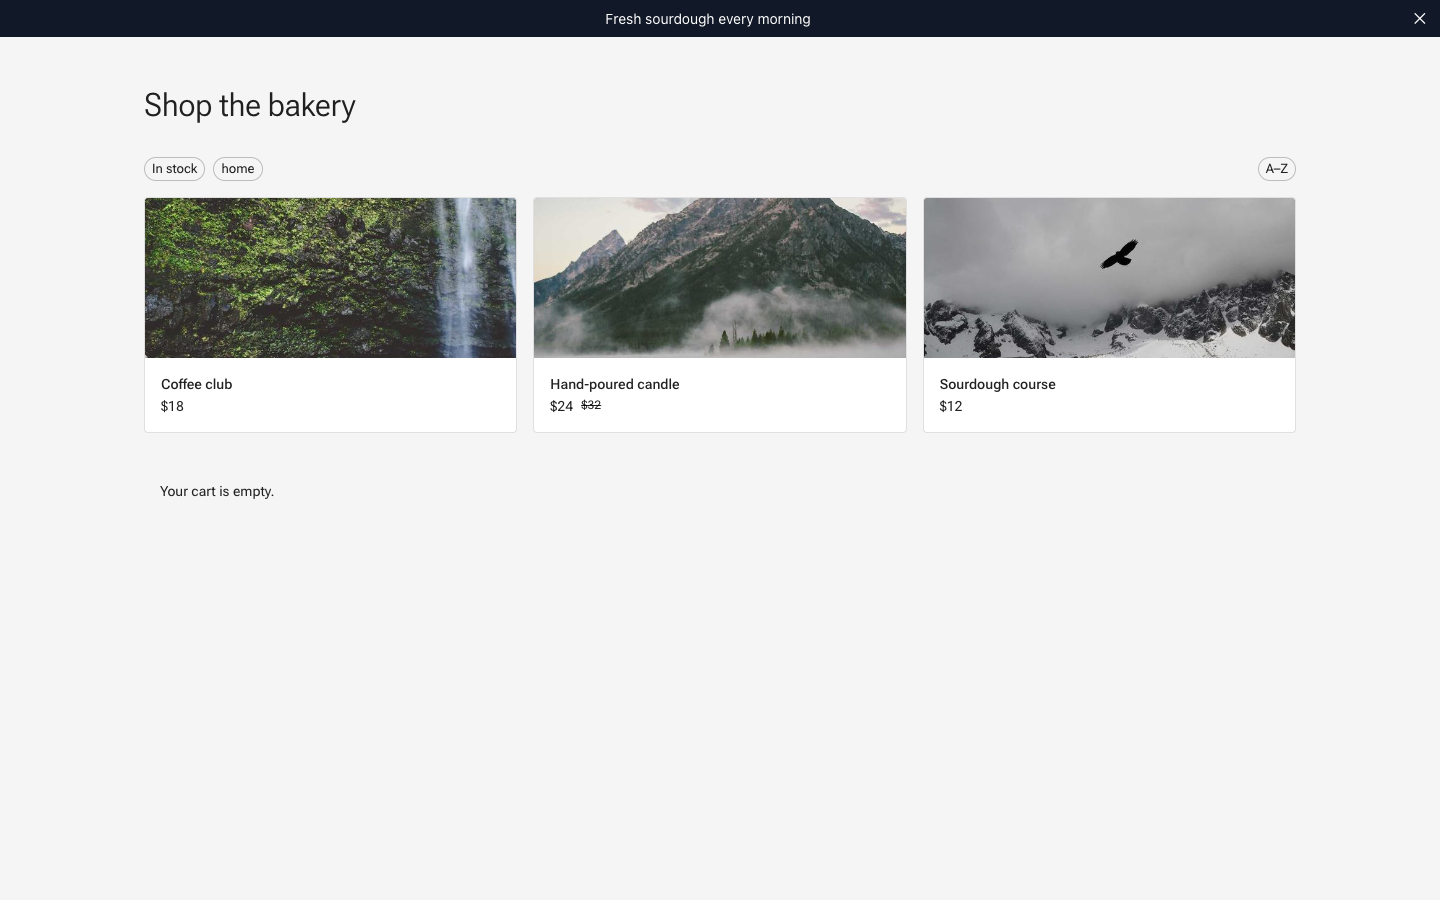
Task: Click the Hand-poured candle product title
Action: (614, 384)
